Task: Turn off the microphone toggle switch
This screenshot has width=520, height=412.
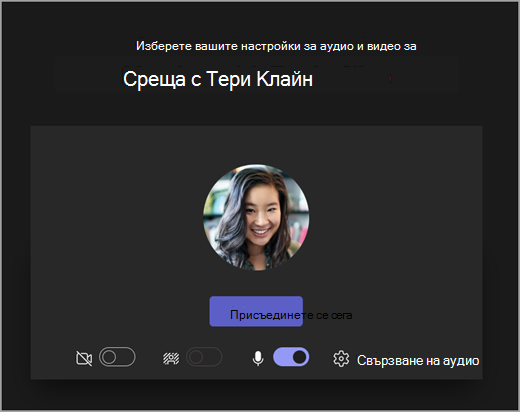Action: pyautogui.click(x=291, y=357)
